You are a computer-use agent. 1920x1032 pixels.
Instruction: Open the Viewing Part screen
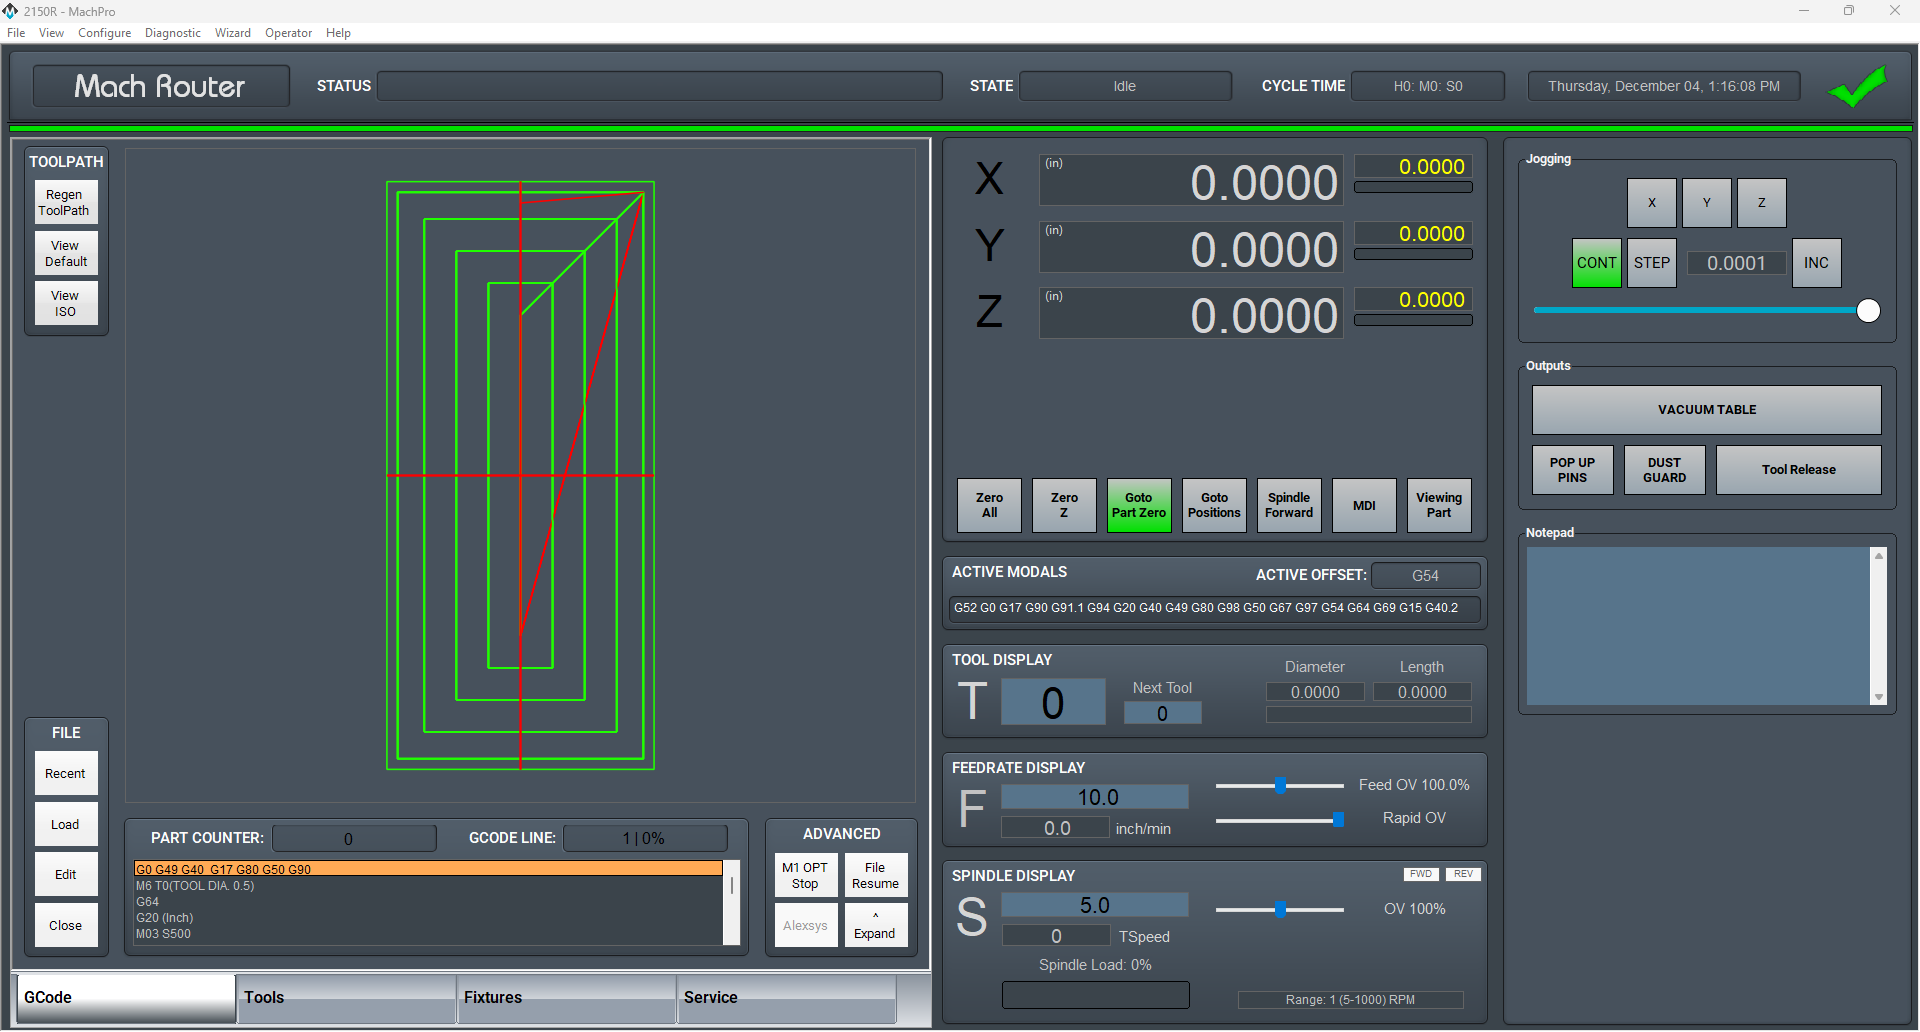[1438, 505]
